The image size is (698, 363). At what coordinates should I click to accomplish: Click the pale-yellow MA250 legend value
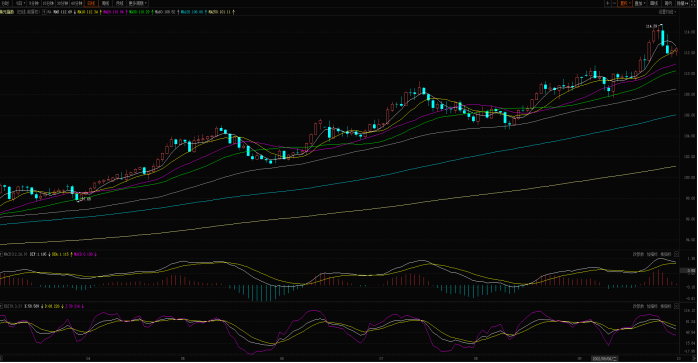pos(219,12)
